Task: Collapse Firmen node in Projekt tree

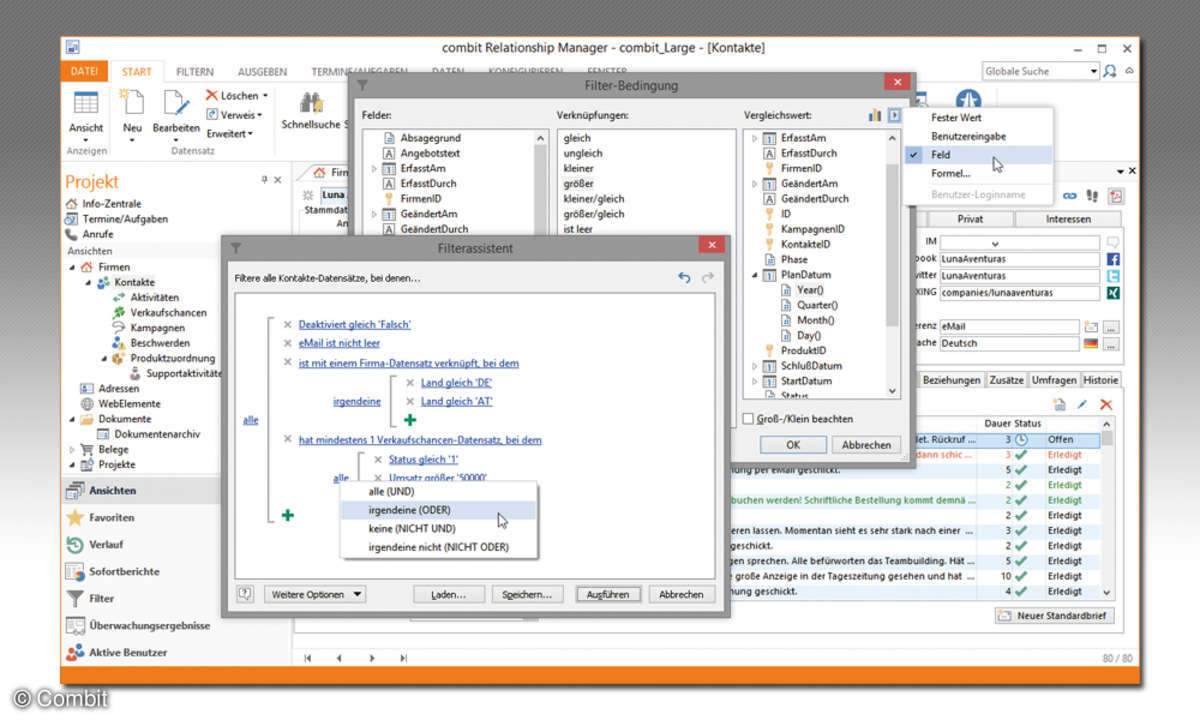Action: click(x=72, y=268)
